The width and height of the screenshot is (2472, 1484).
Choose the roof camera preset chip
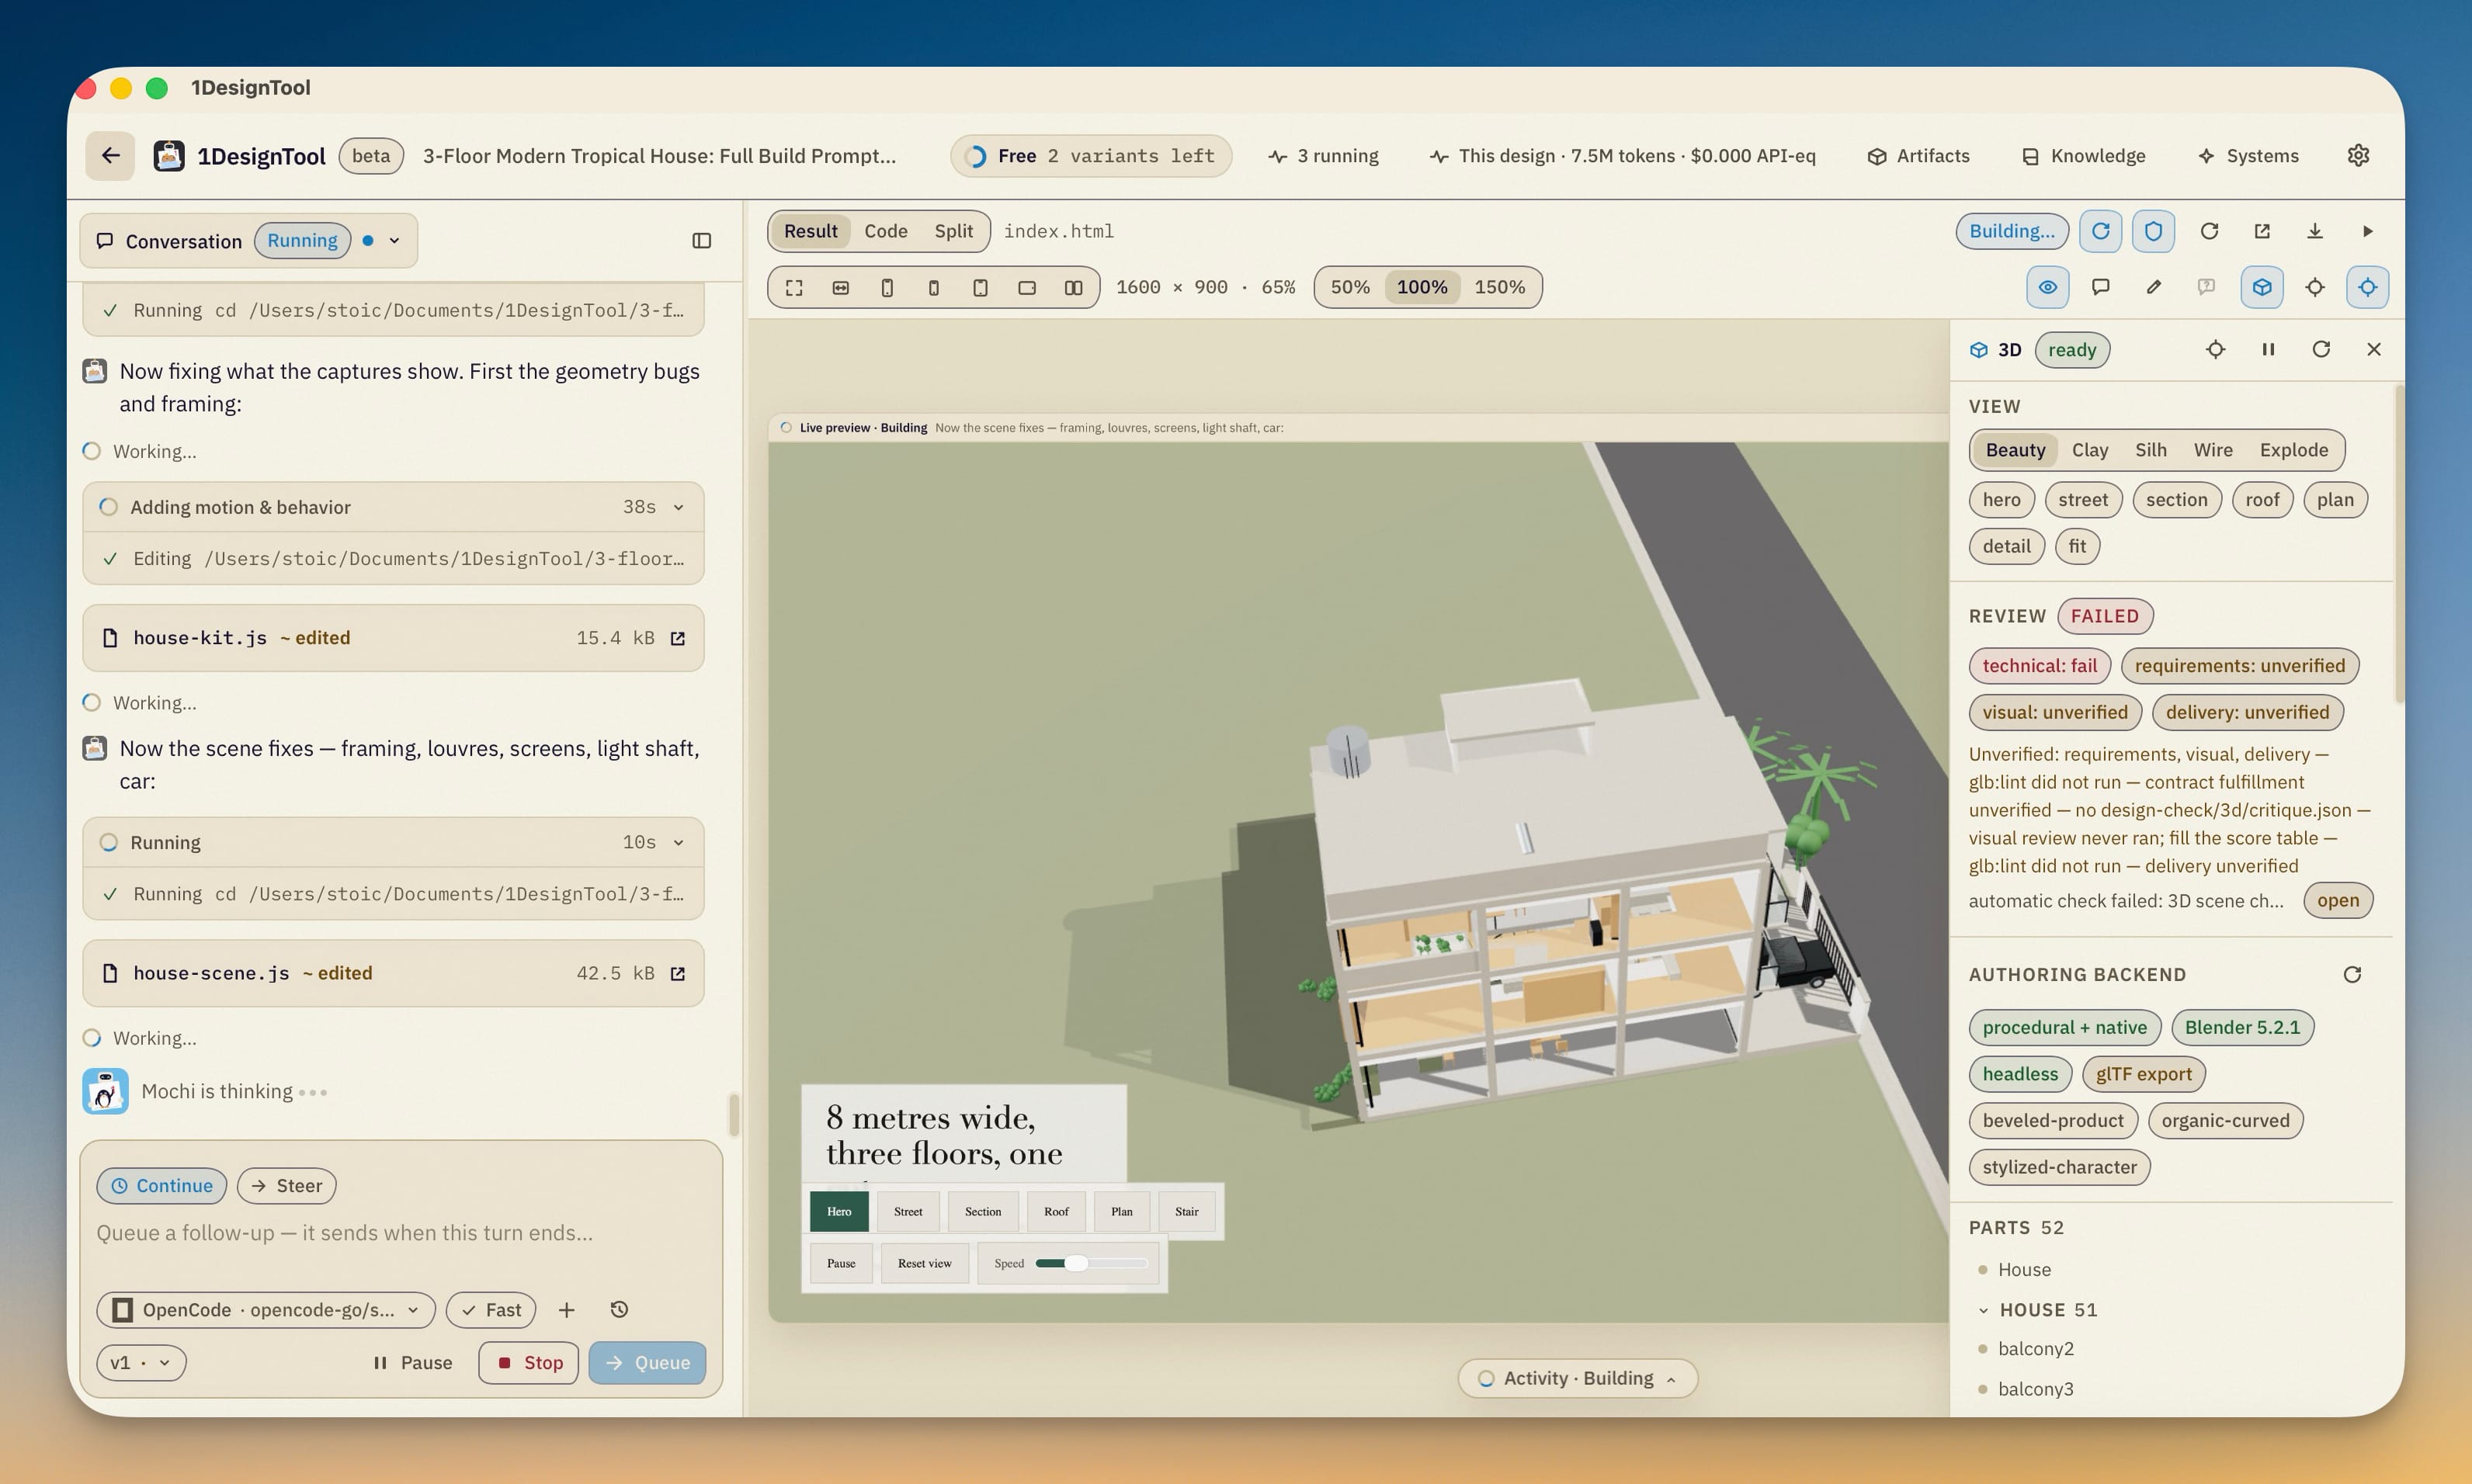pos(2262,500)
